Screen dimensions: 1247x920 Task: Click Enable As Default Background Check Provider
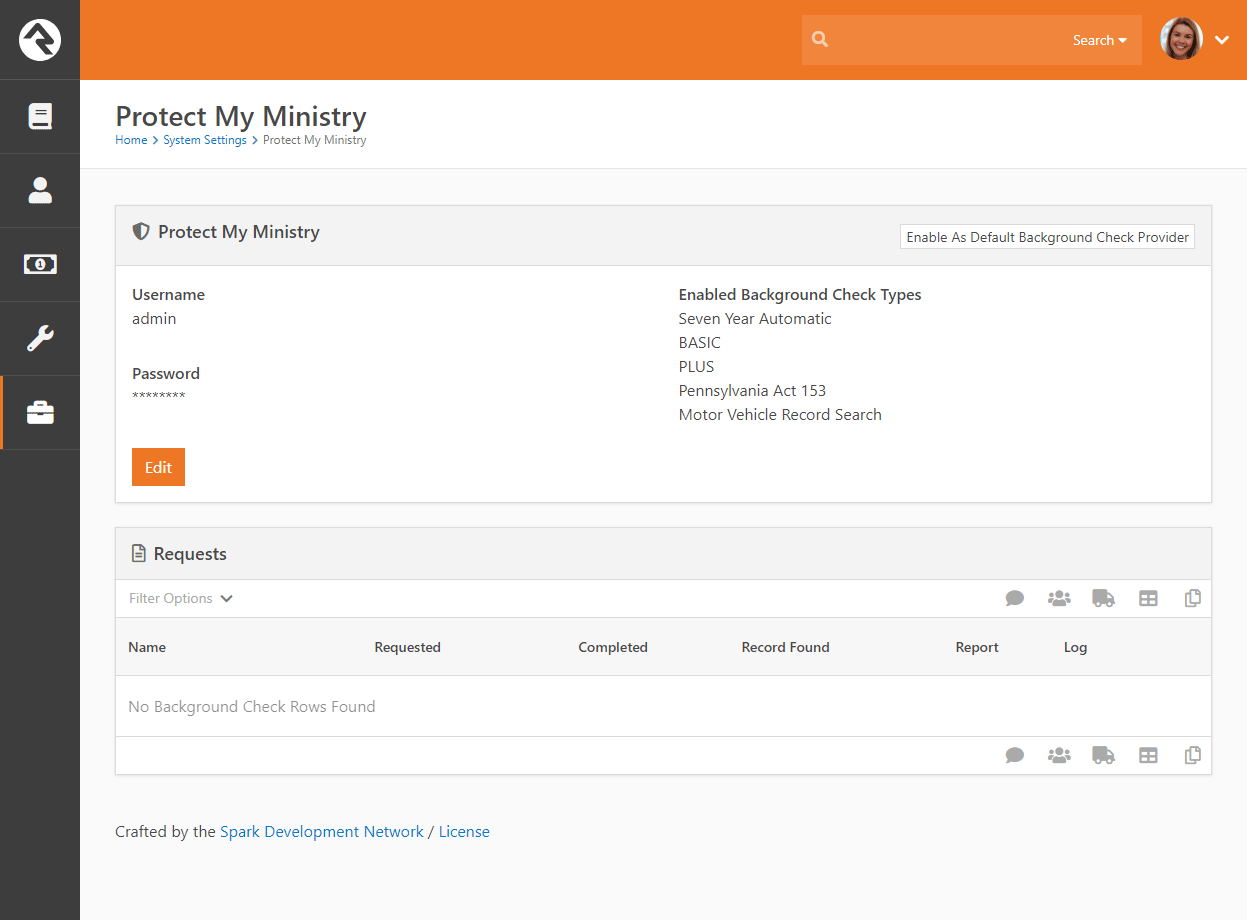(1047, 237)
